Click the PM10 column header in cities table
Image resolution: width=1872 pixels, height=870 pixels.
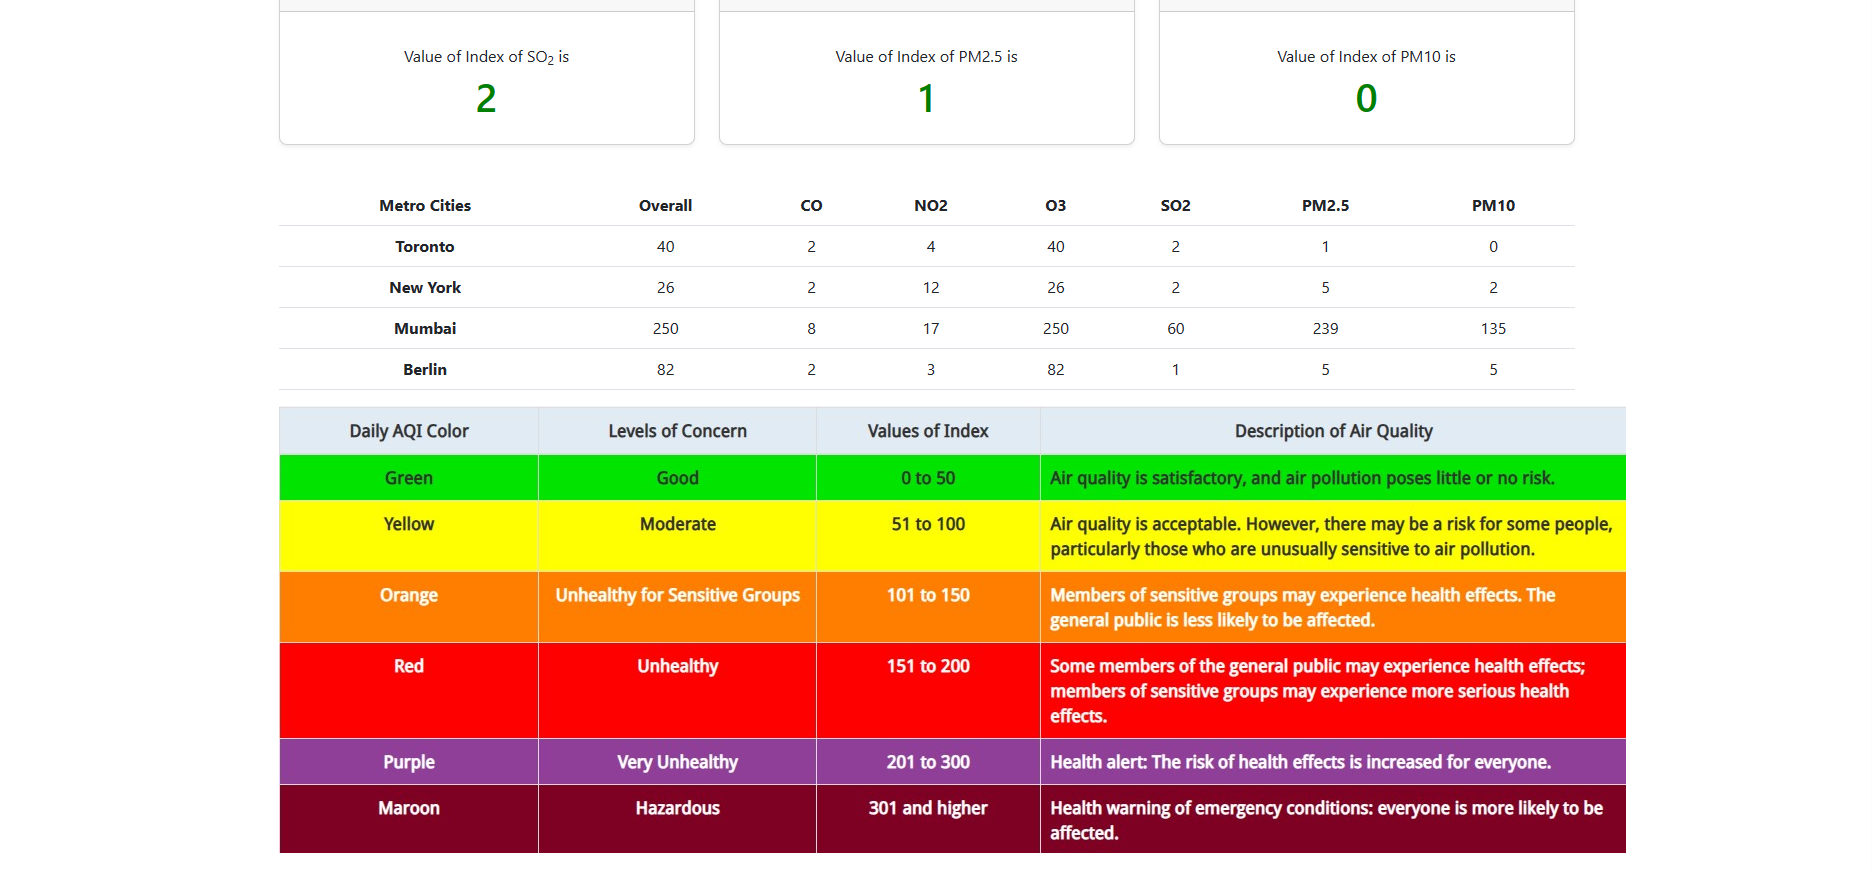[x=1493, y=205]
